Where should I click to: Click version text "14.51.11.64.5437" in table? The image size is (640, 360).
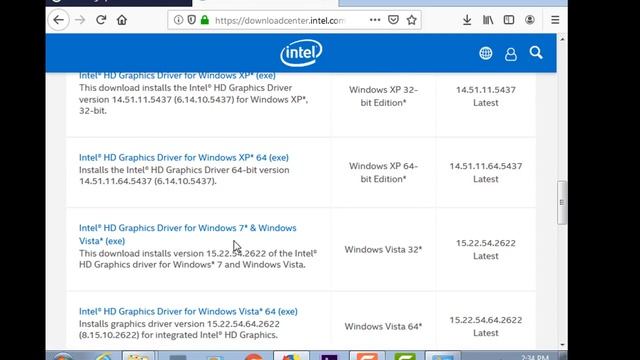click(486, 166)
